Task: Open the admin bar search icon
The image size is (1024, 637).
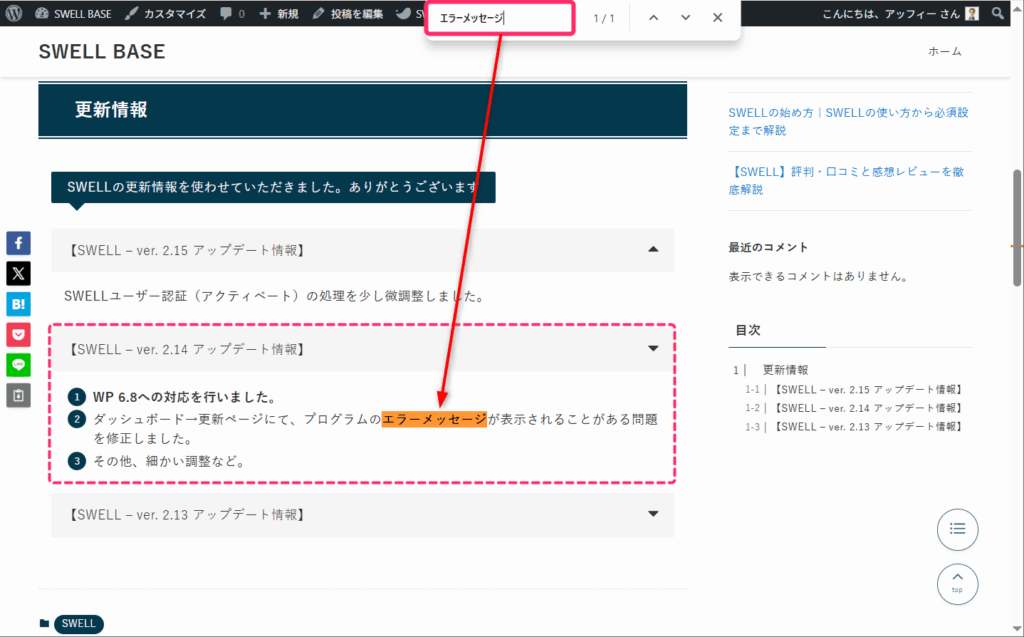Action: tap(998, 14)
